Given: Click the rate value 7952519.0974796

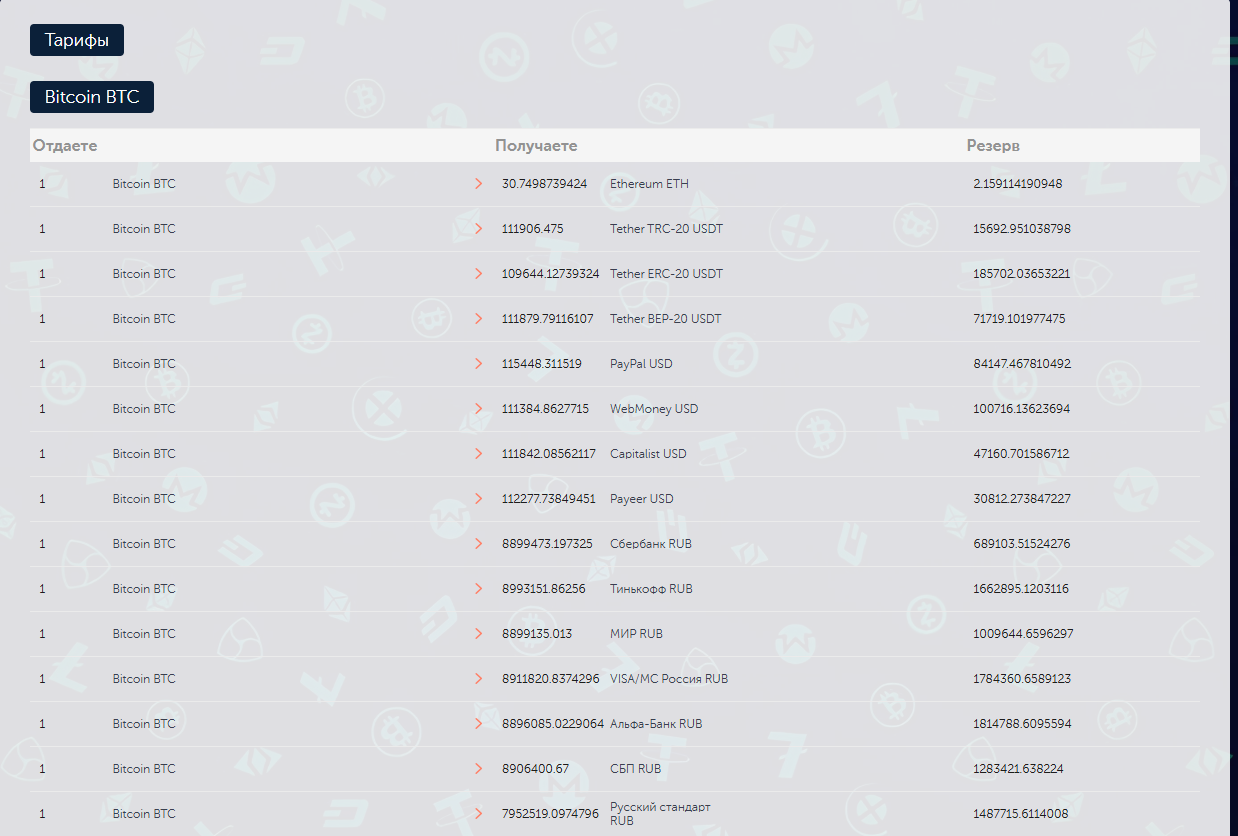Looking at the screenshot, I should tap(551, 814).
